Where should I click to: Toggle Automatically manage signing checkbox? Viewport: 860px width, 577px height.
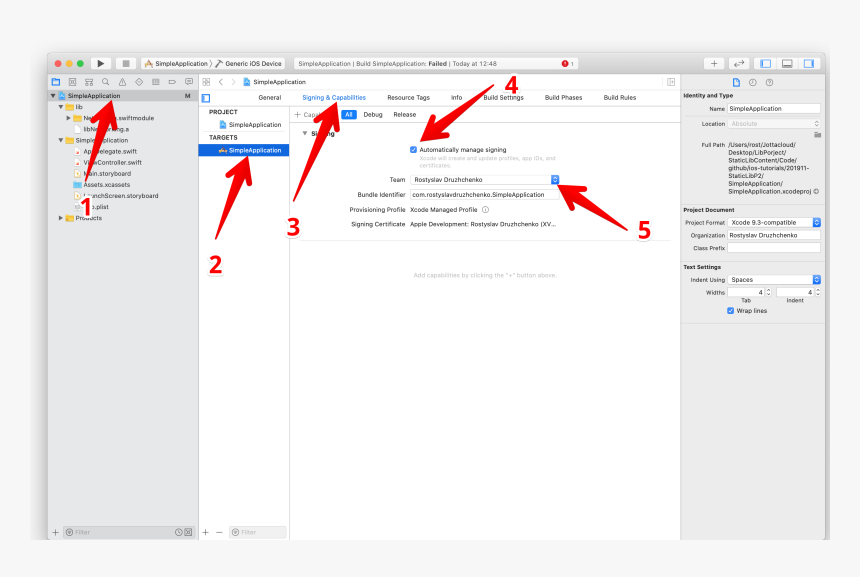pos(414,150)
